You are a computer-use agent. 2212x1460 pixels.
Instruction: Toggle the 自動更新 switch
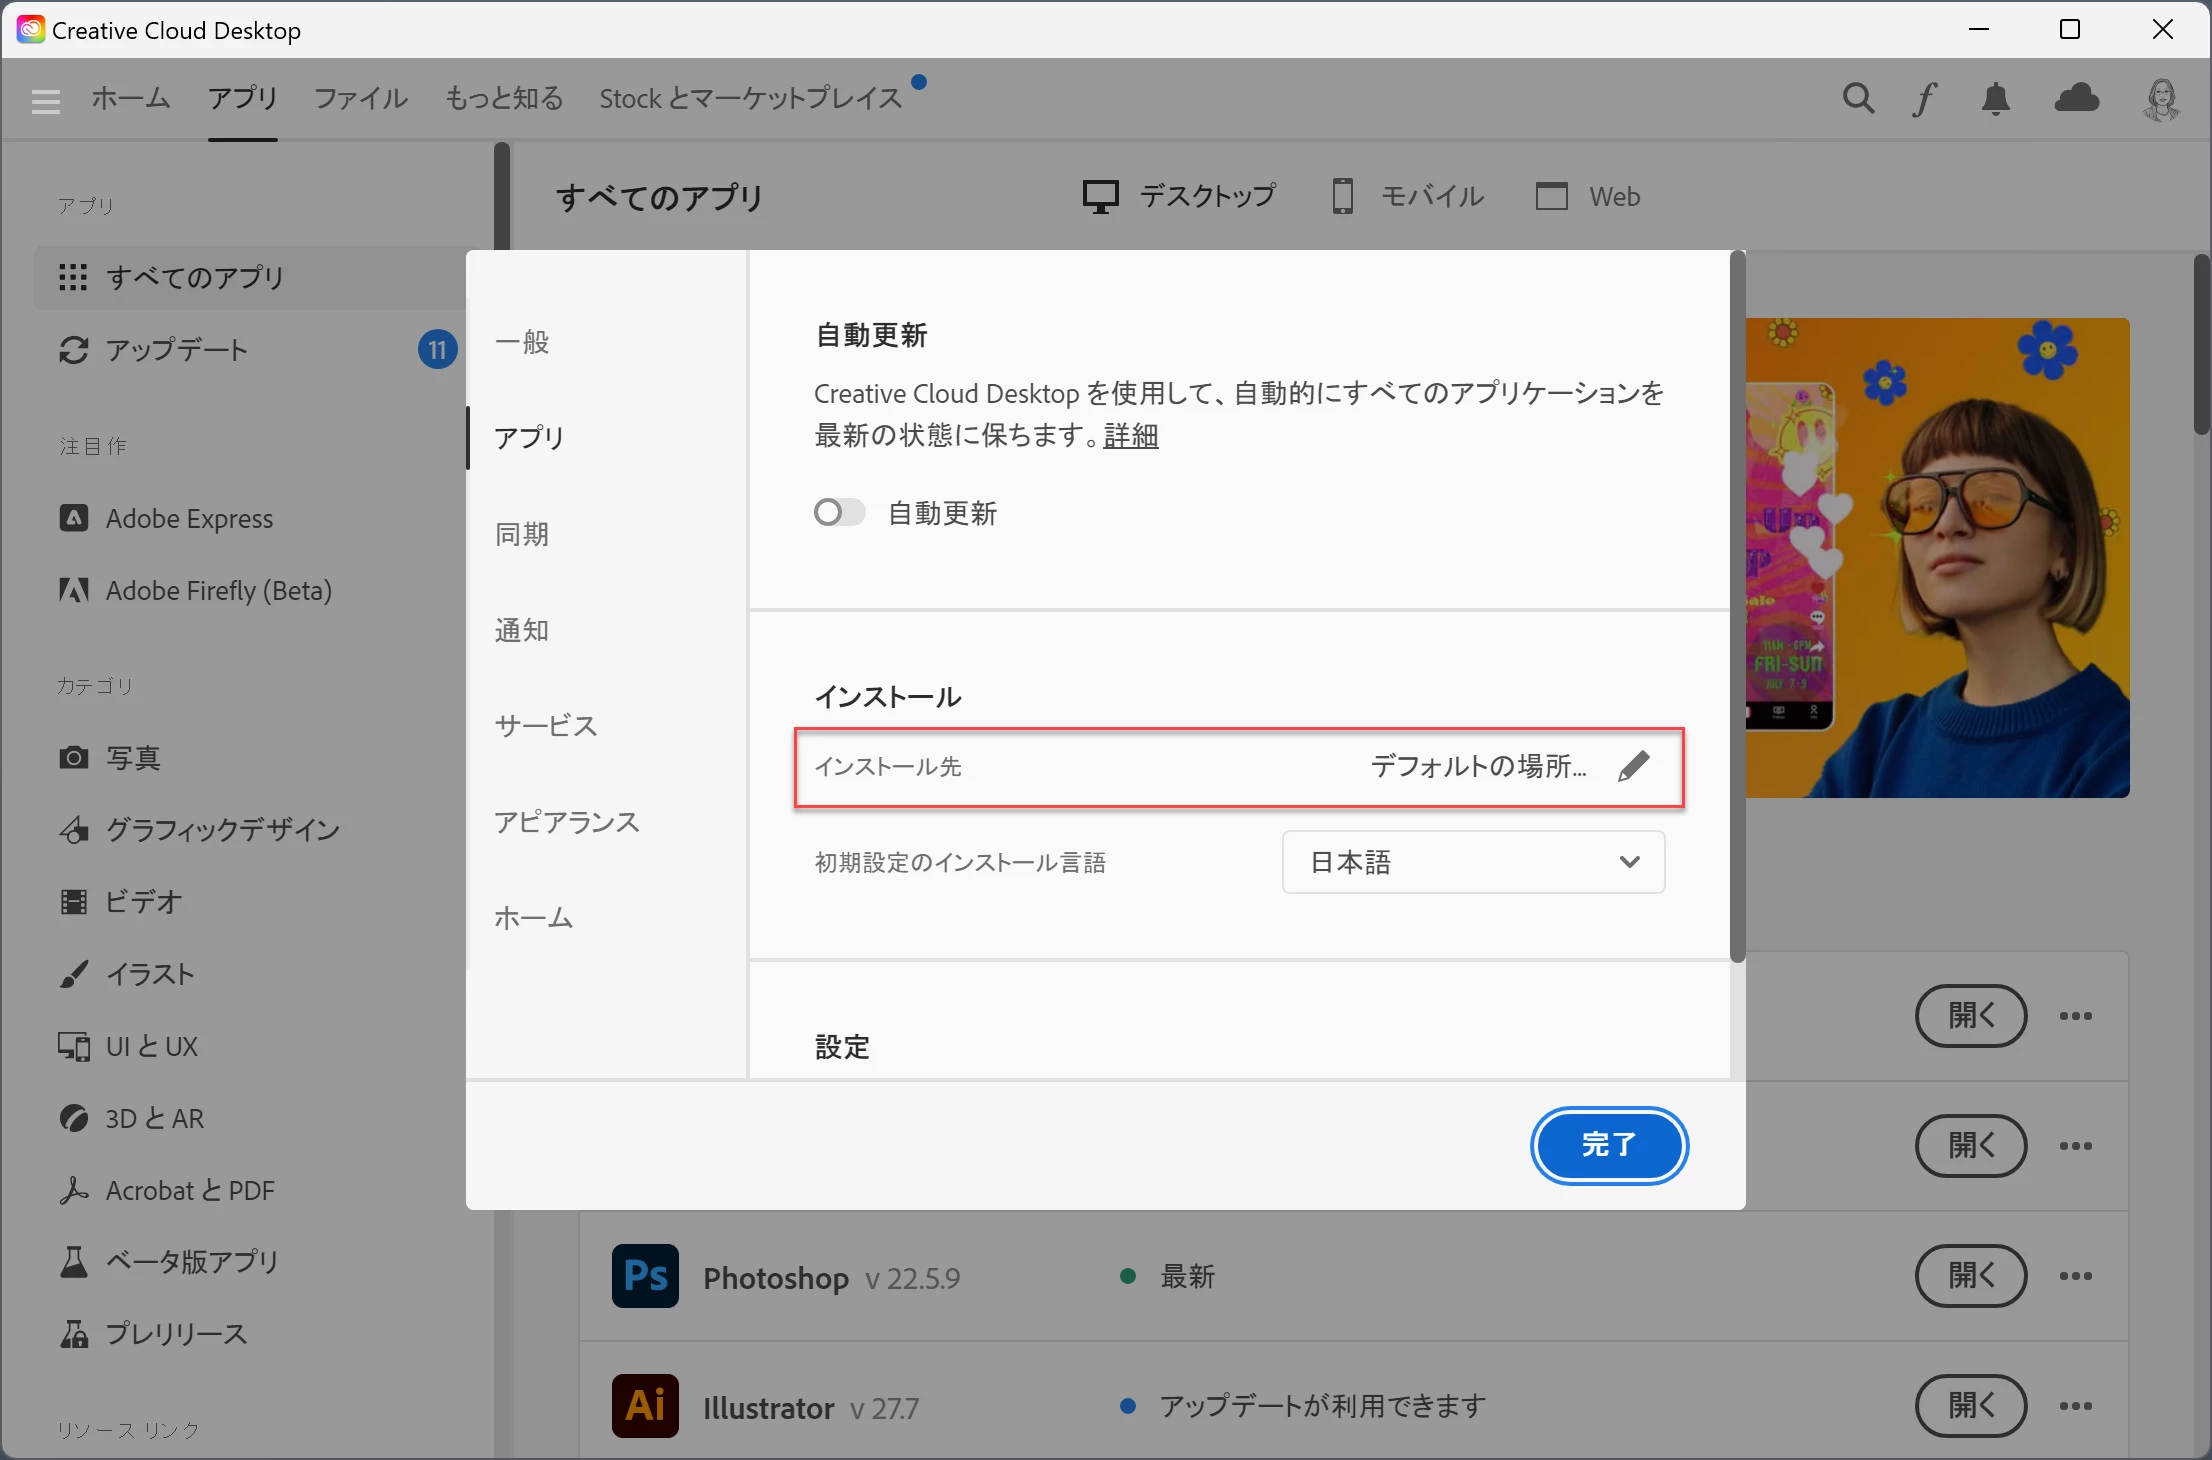(x=839, y=513)
